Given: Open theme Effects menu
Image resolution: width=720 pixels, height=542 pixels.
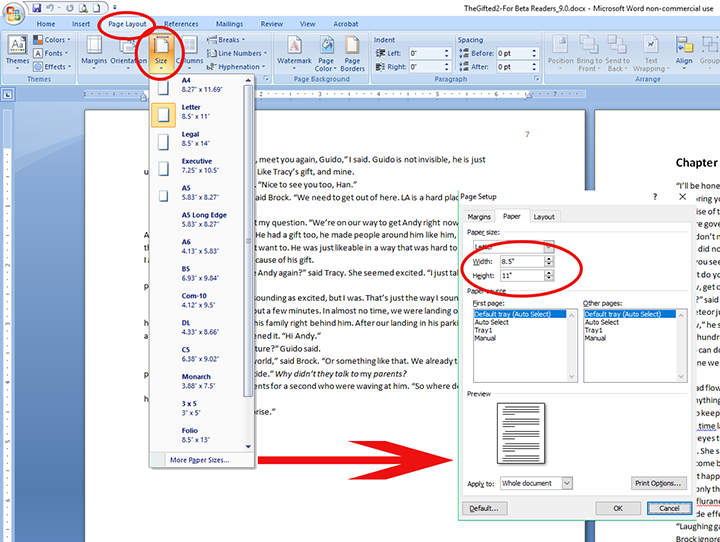Looking at the screenshot, I should pyautogui.click(x=52, y=67).
